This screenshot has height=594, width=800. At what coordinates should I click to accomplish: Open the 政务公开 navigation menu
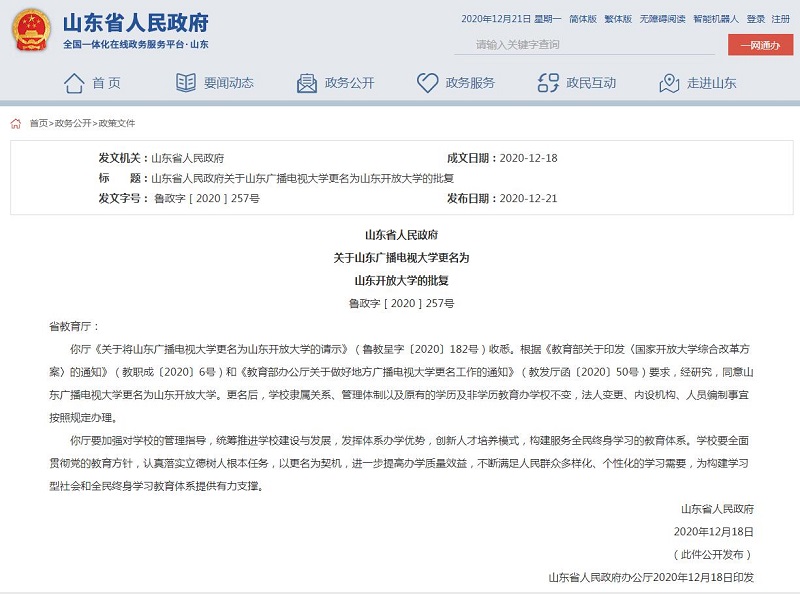coord(349,83)
